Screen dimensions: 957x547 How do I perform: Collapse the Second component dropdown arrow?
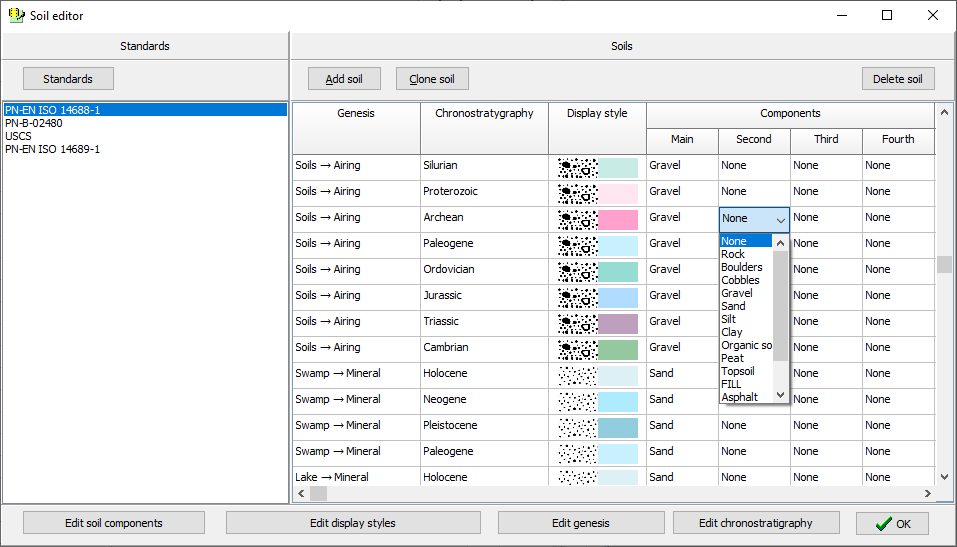click(x=780, y=219)
